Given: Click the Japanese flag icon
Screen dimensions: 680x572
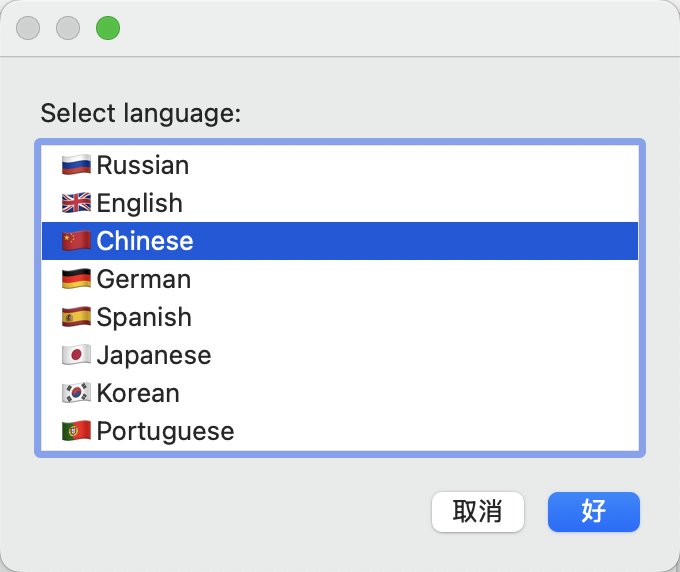Looking at the screenshot, I should 76,355.
